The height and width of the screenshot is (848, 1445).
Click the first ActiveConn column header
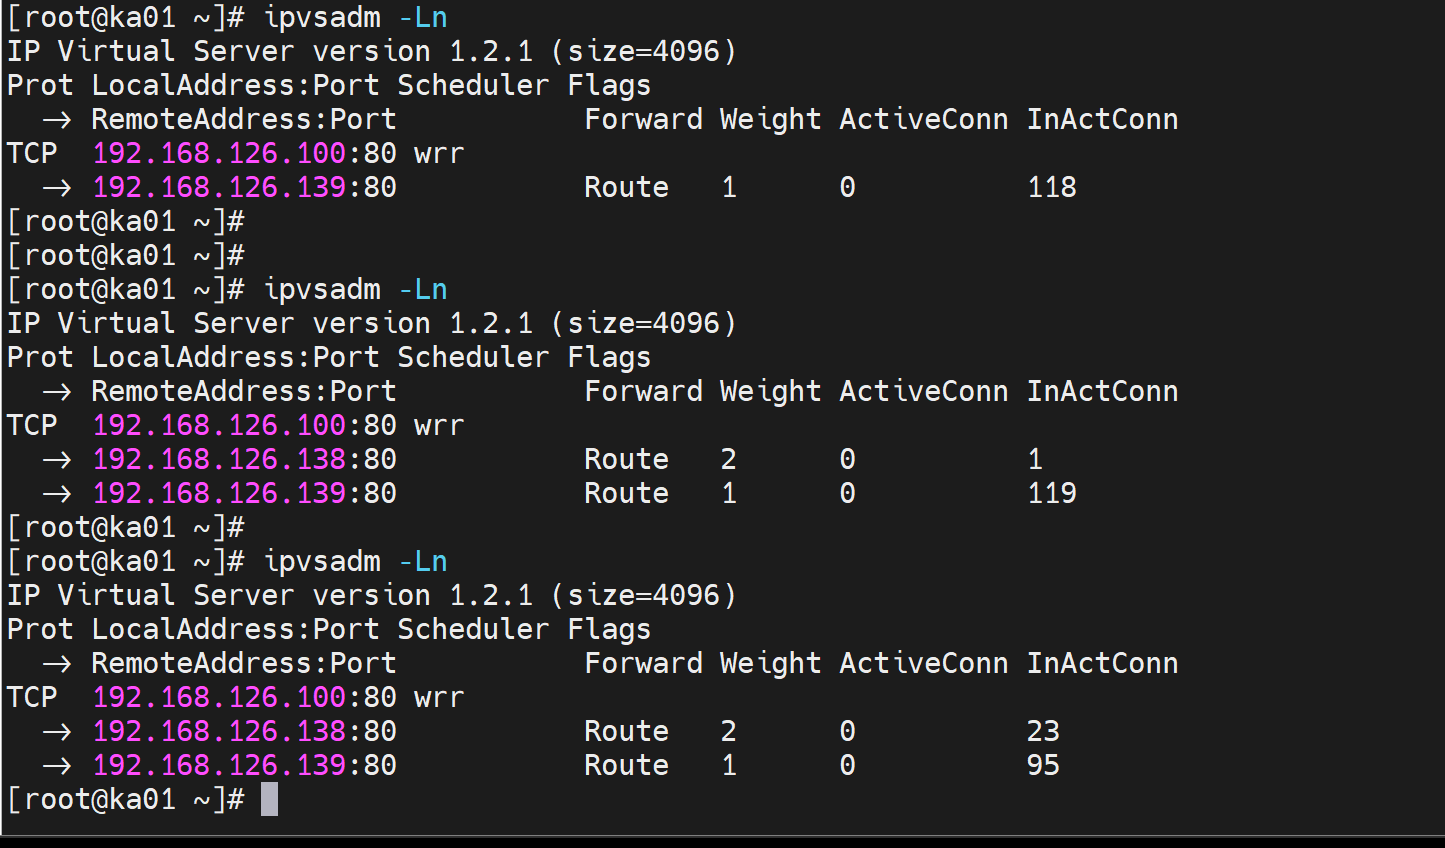[923, 120]
